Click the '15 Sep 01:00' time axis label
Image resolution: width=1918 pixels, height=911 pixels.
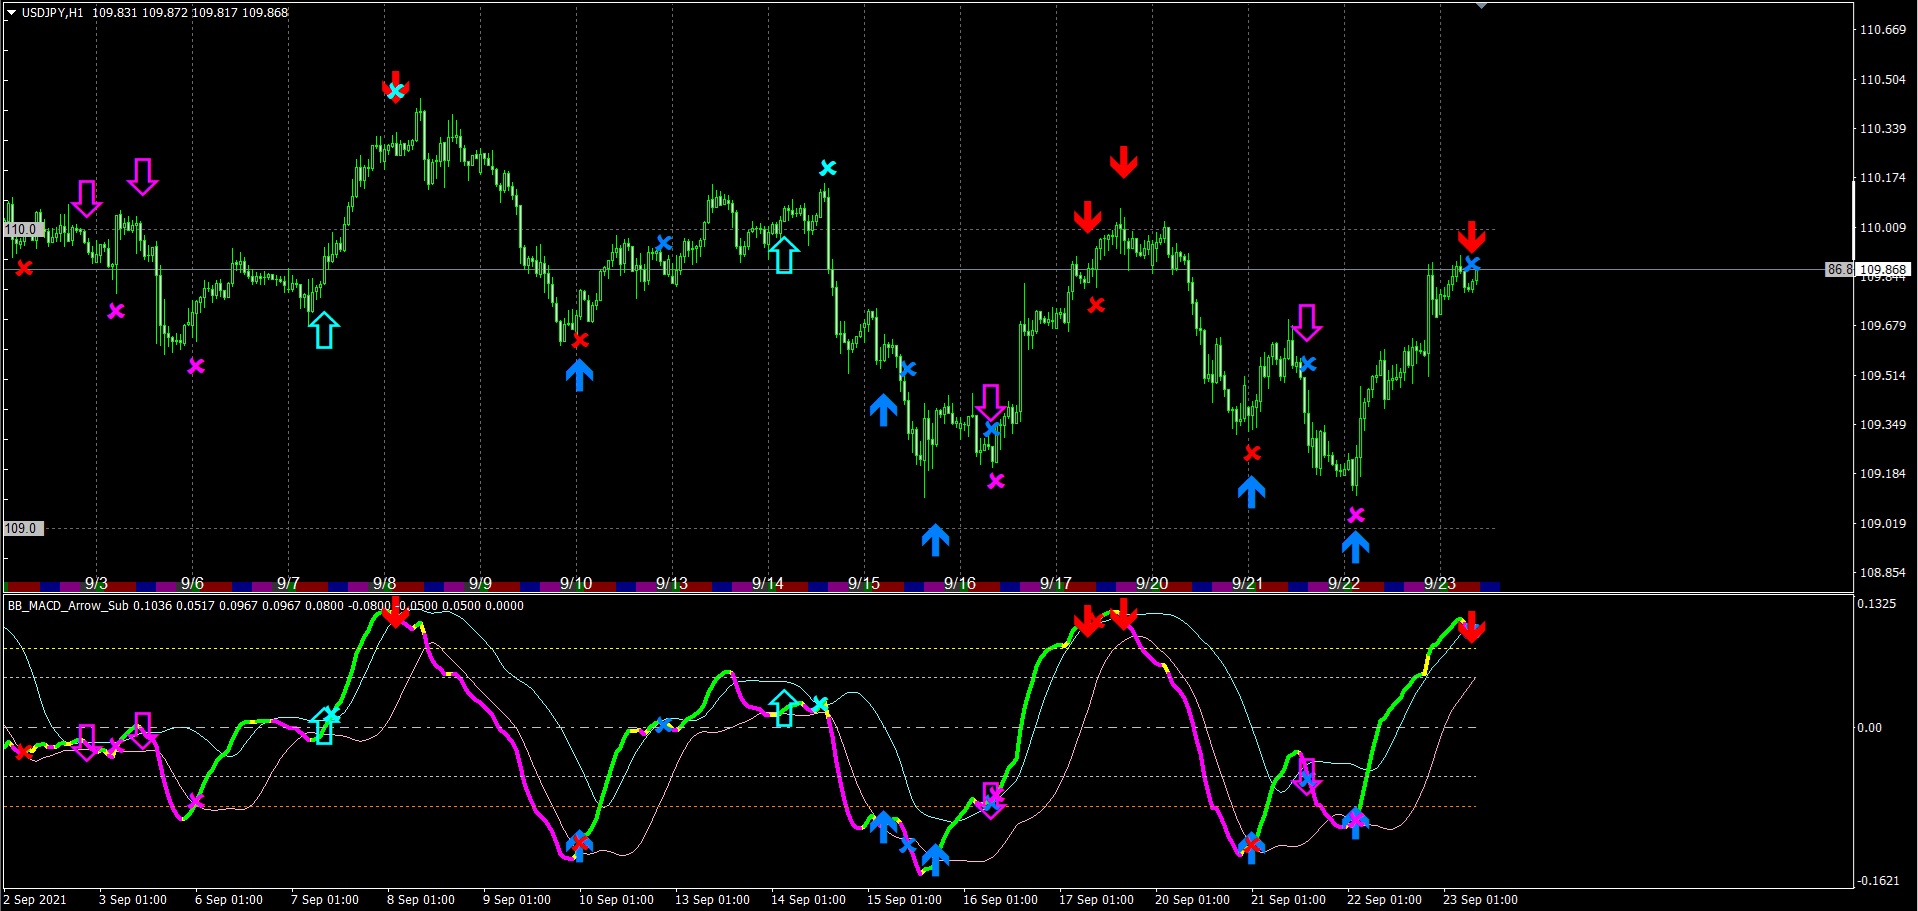point(904,900)
